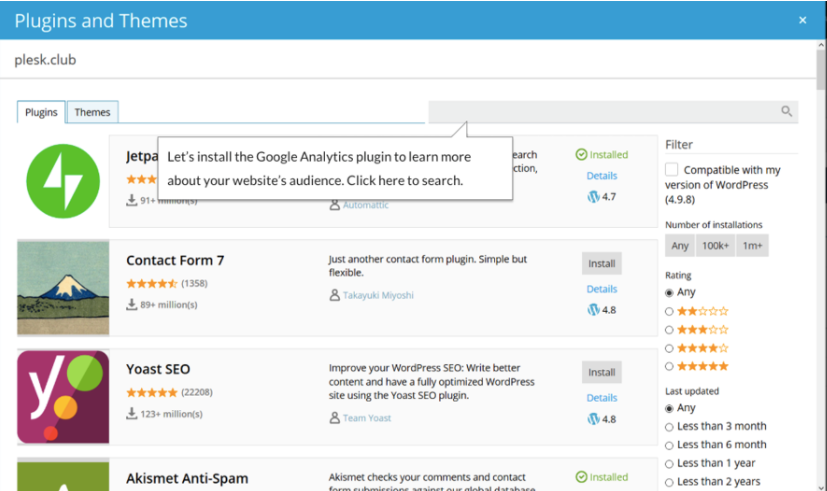Install the Yoast SEO plugin
The image size is (827, 491).
point(602,372)
